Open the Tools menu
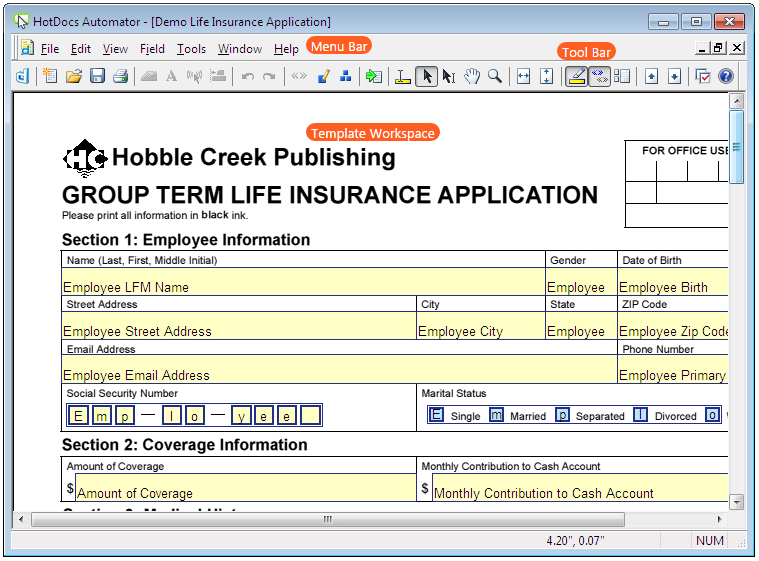Image resolution: width=759 pixels, height=561 pixels. (x=191, y=48)
